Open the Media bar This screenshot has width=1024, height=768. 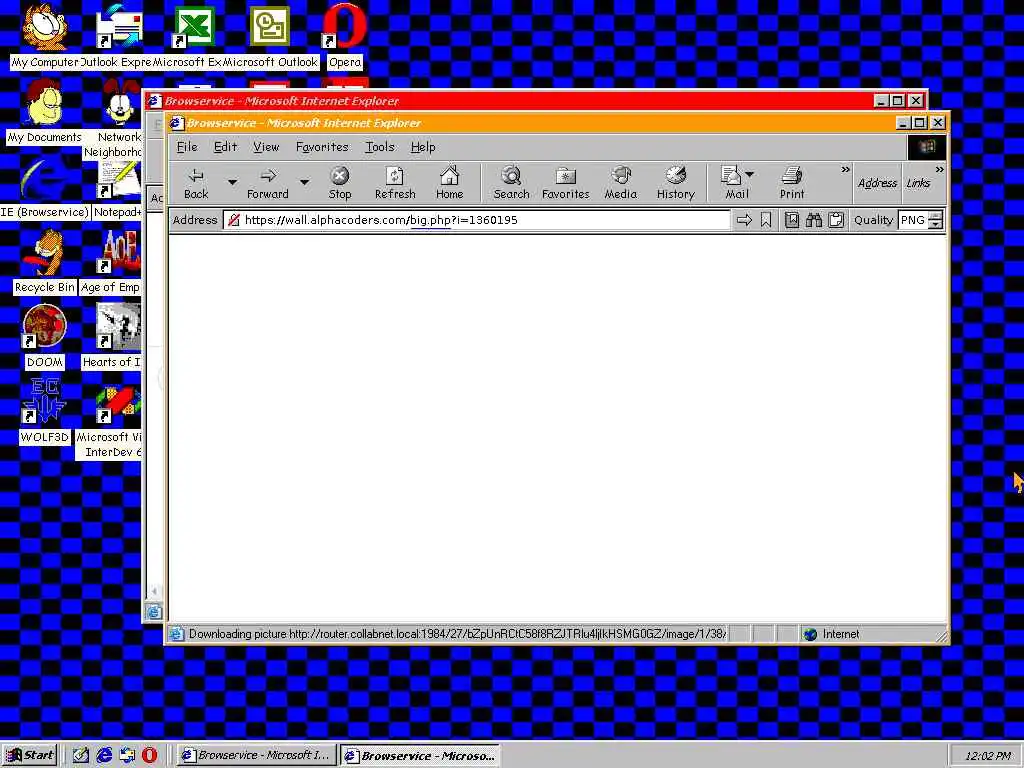click(620, 183)
